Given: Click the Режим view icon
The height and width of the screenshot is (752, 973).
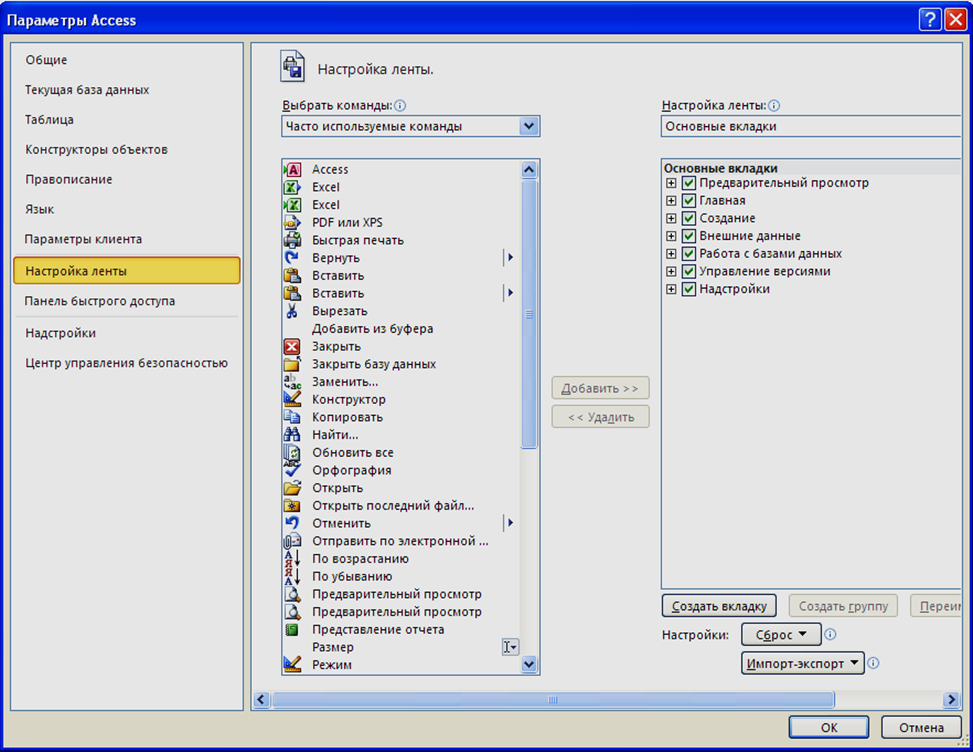Looking at the screenshot, I should (x=292, y=665).
